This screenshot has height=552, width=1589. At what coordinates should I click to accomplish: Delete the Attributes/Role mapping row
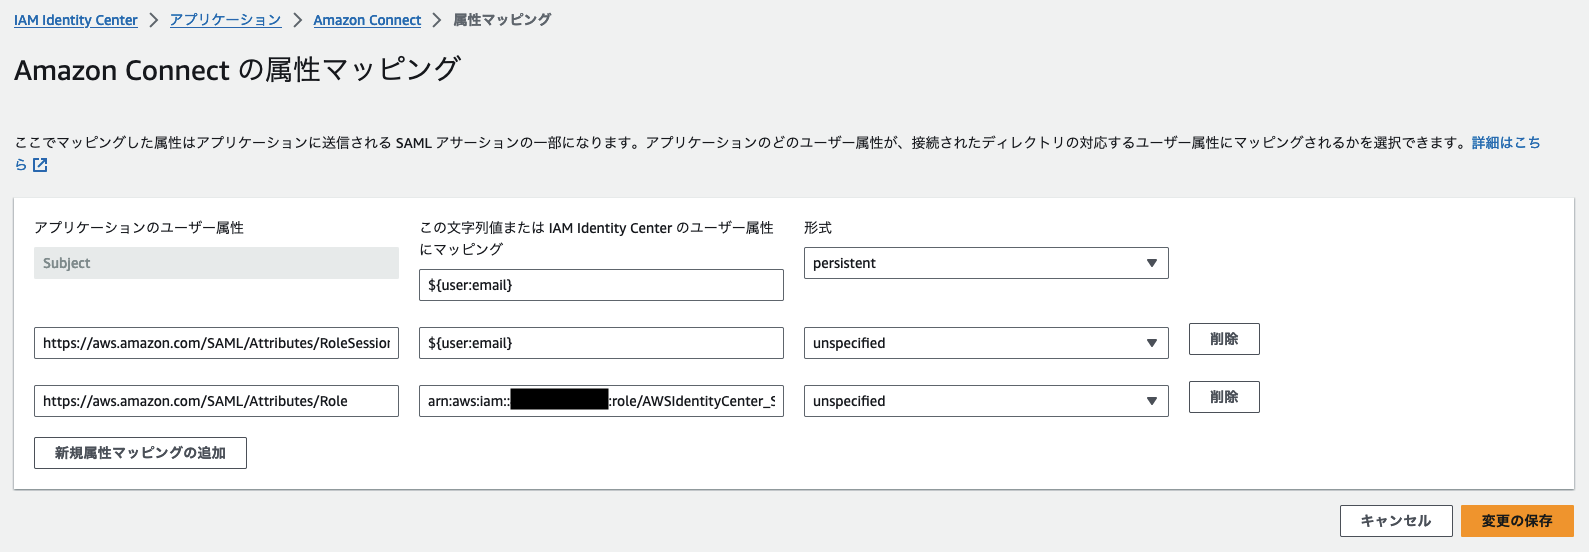tap(1224, 397)
